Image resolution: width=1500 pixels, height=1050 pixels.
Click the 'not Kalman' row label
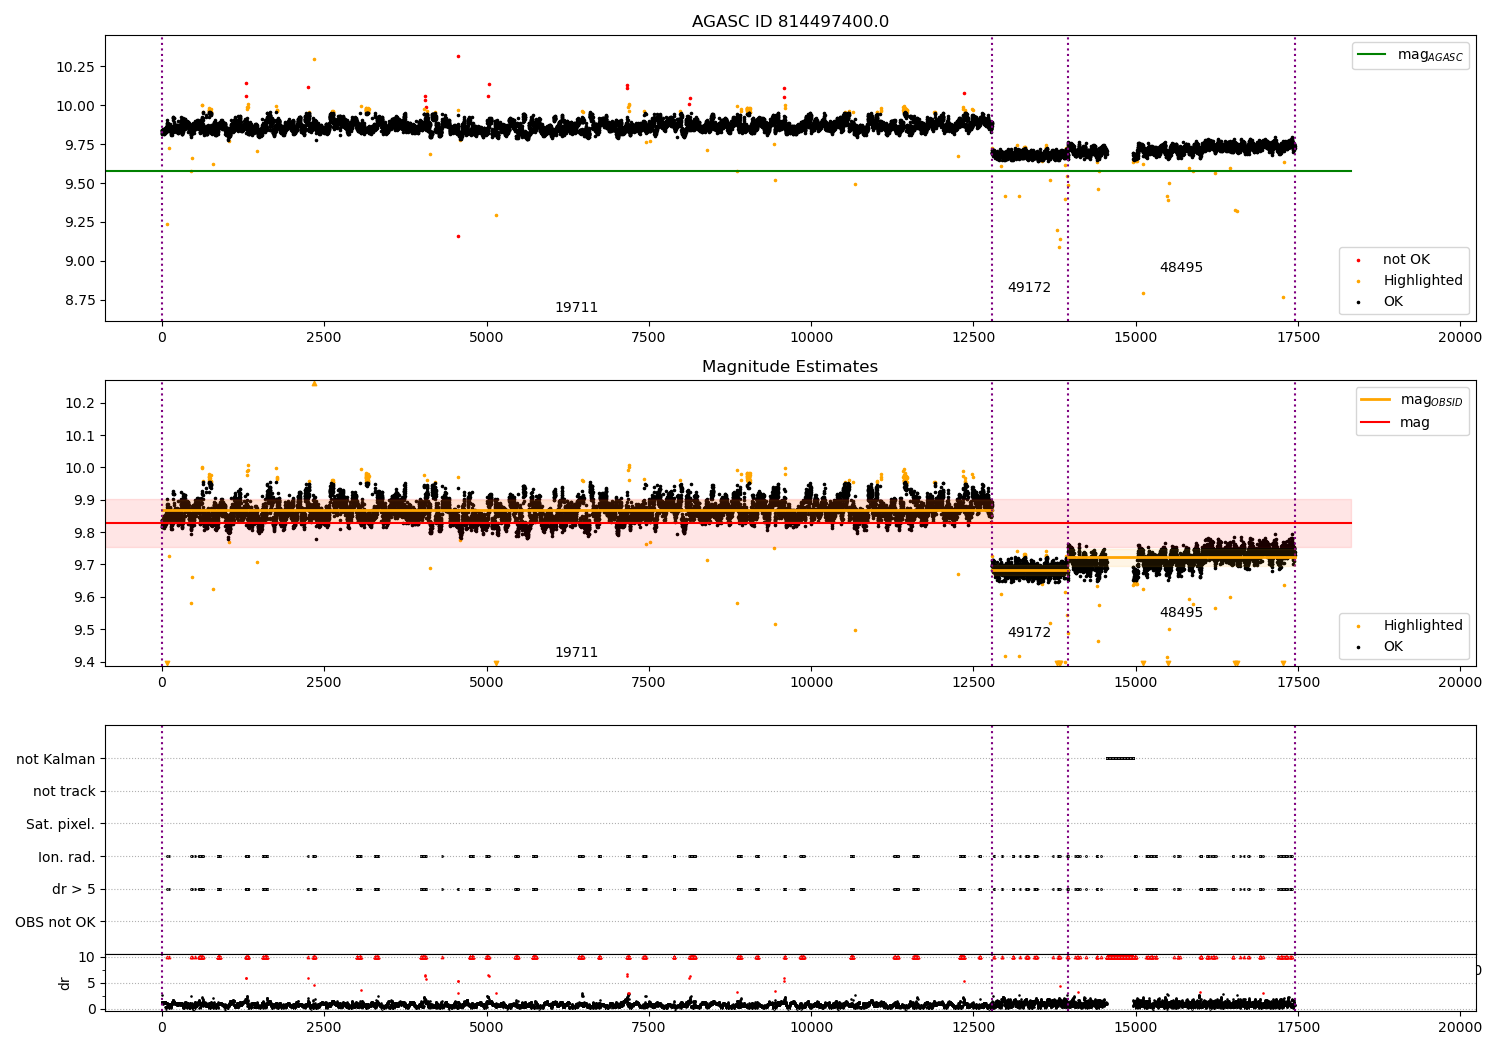pyautogui.click(x=56, y=759)
